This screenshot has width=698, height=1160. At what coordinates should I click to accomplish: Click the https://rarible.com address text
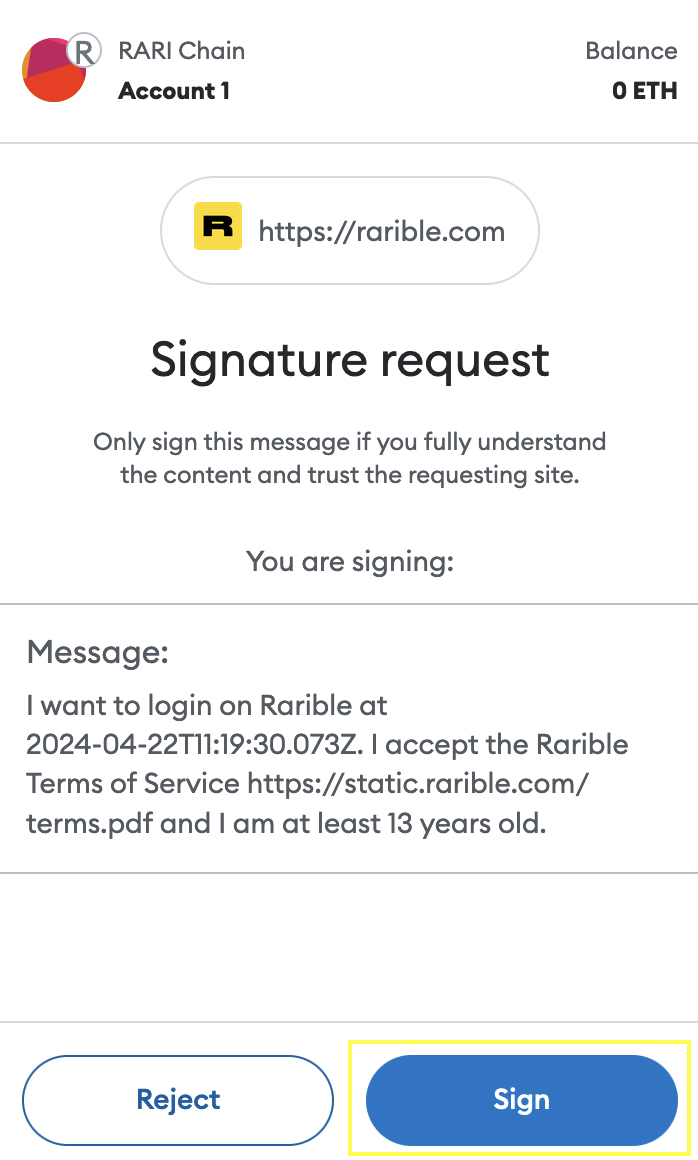tap(382, 230)
